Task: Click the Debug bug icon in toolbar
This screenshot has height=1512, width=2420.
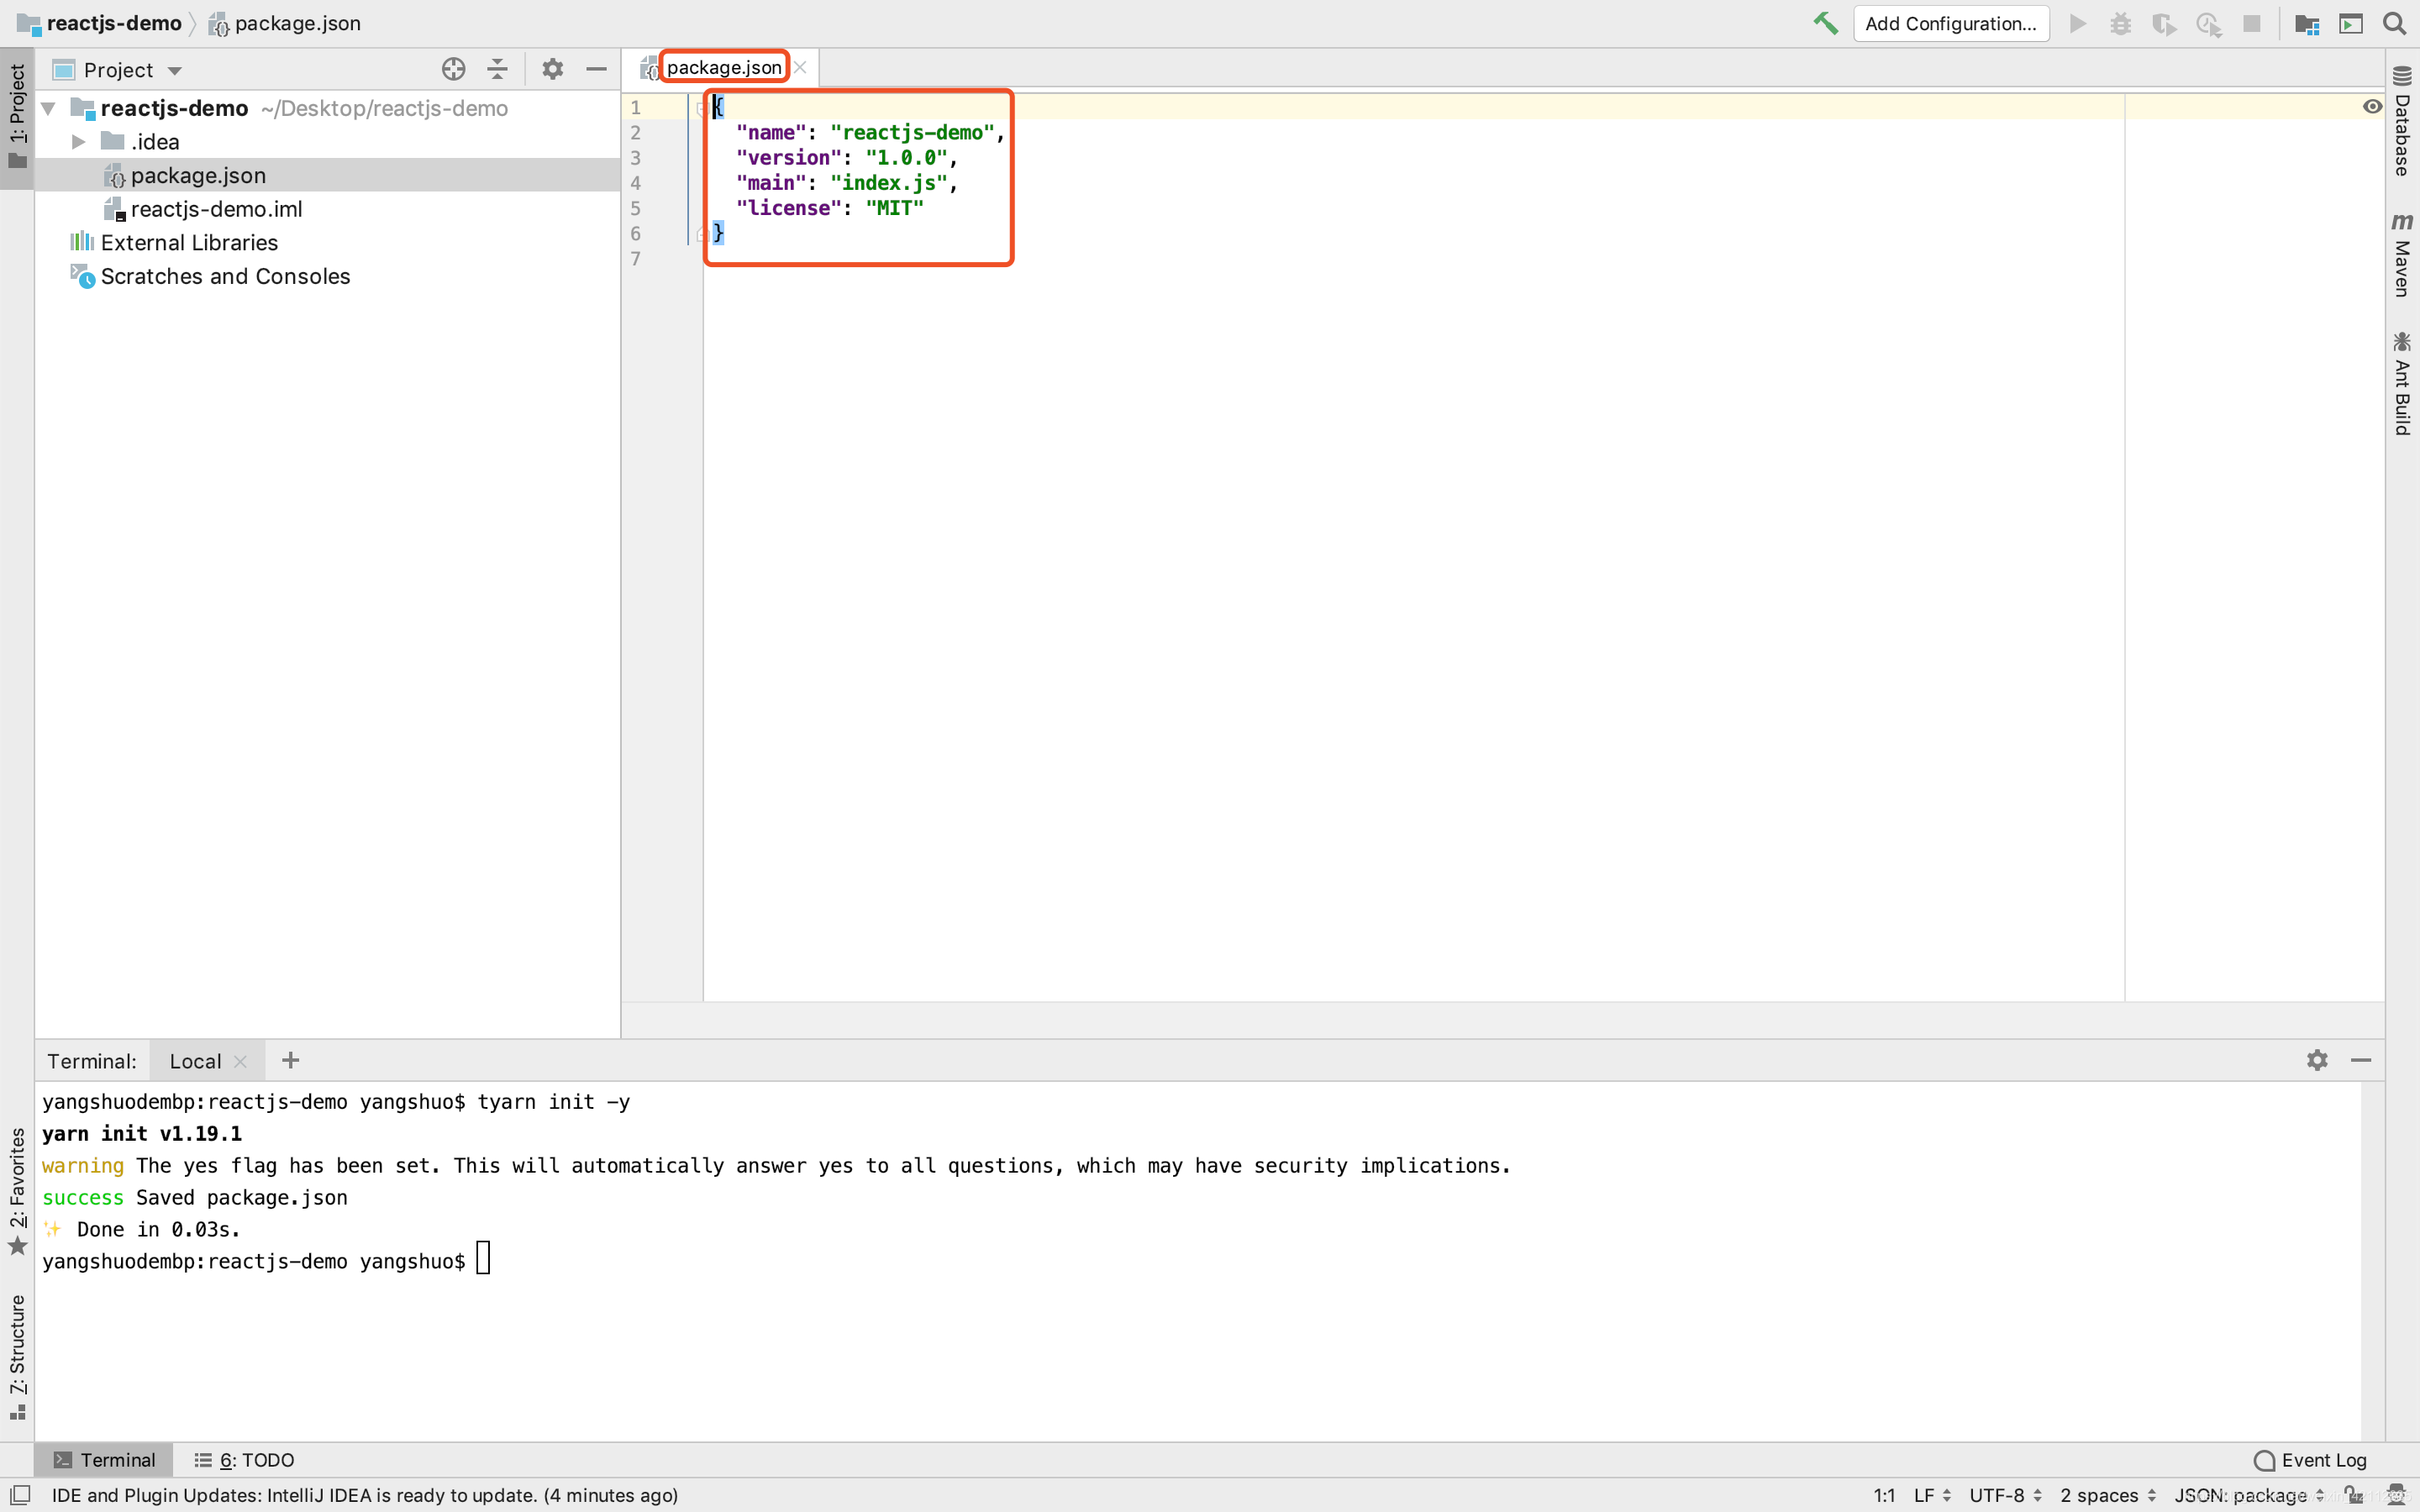Action: coord(2120,23)
